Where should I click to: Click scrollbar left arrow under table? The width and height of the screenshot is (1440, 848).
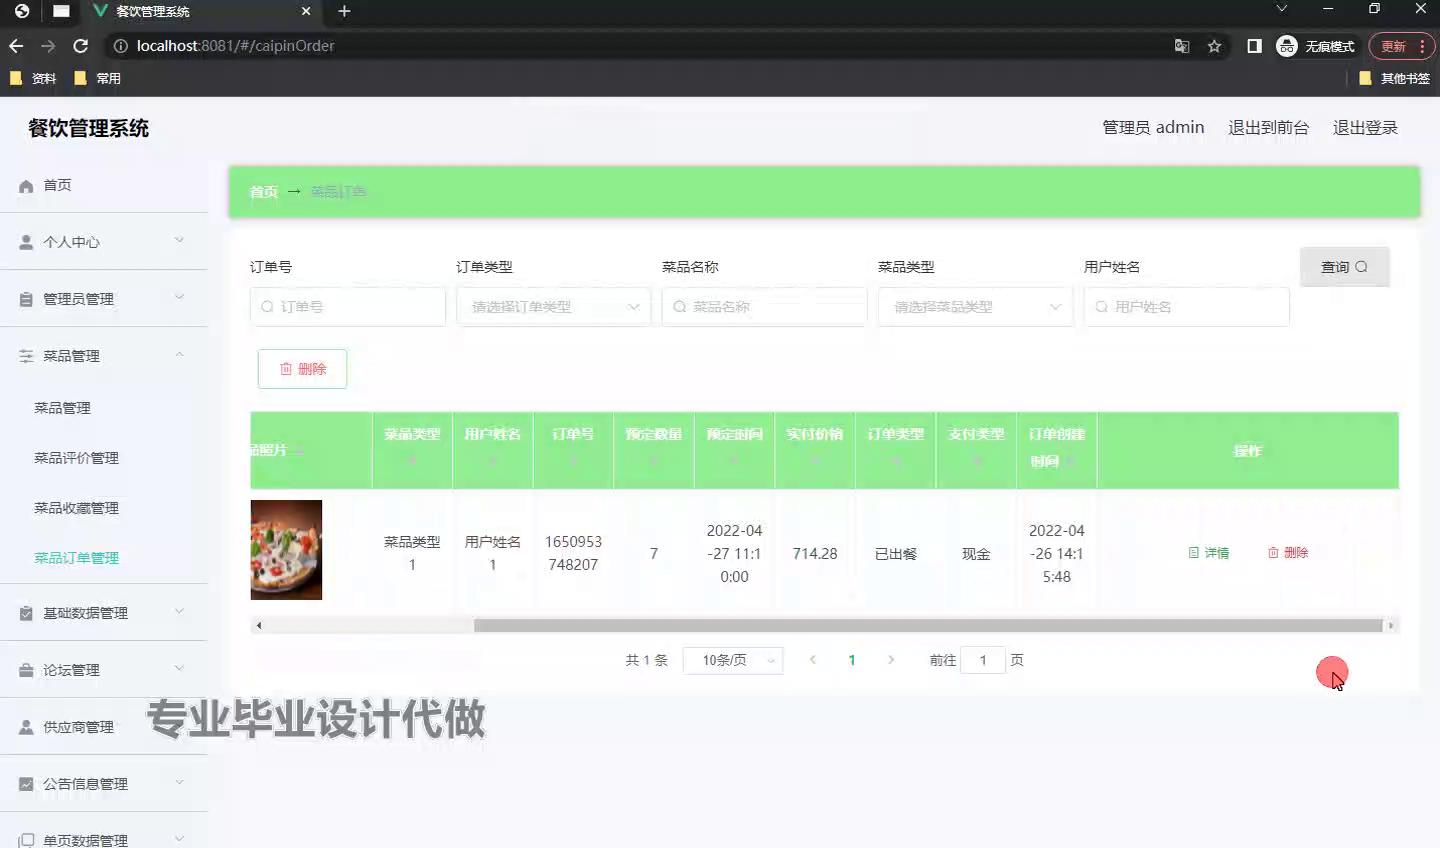pyautogui.click(x=259, y=626)
